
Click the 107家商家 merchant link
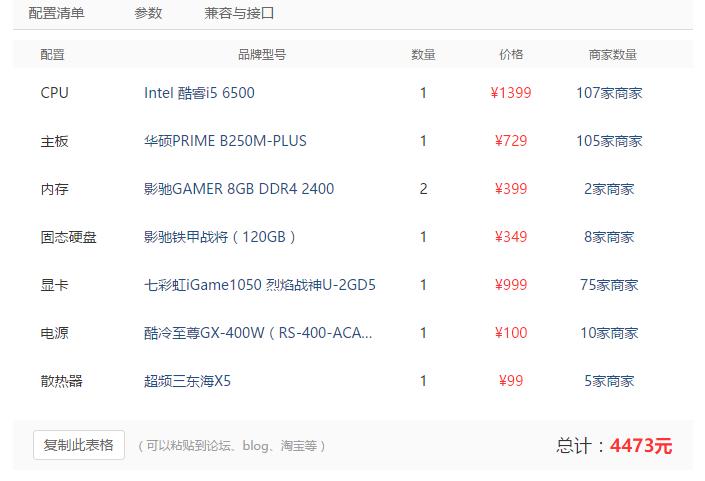pyautogui.click(x=609, y=93)
